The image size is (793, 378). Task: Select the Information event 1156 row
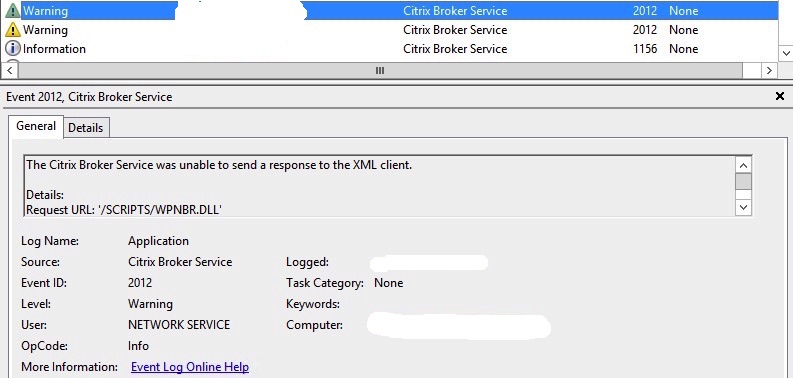click(389, 49)
